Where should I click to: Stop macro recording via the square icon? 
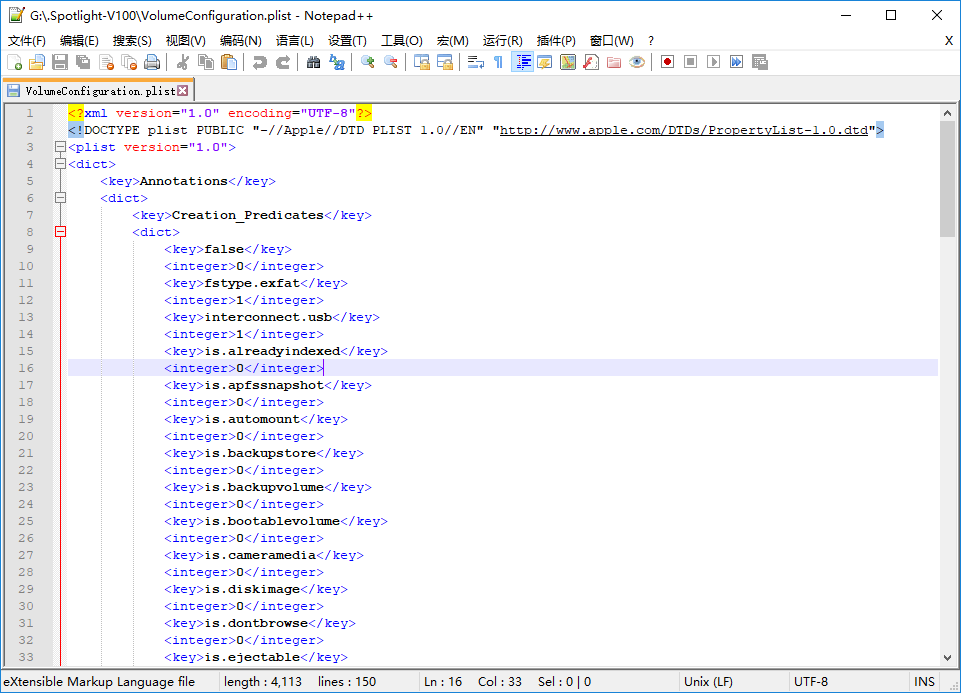tap(690, 62)
